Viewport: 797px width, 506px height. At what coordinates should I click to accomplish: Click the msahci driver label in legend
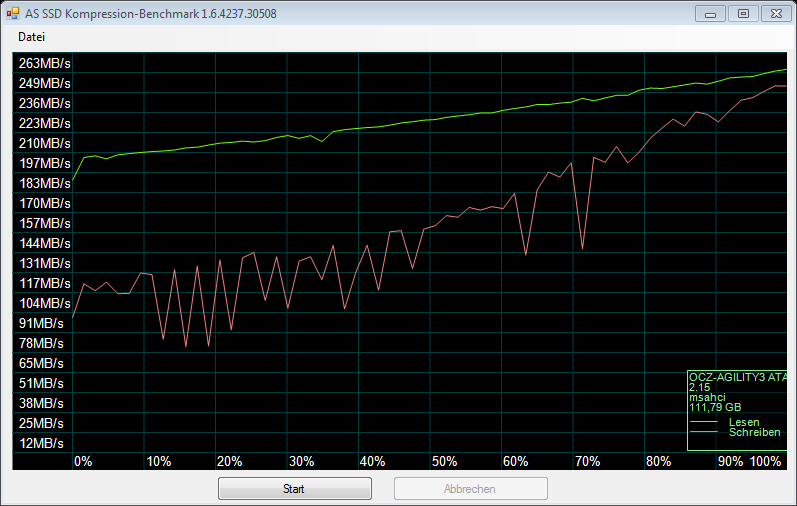708,397
